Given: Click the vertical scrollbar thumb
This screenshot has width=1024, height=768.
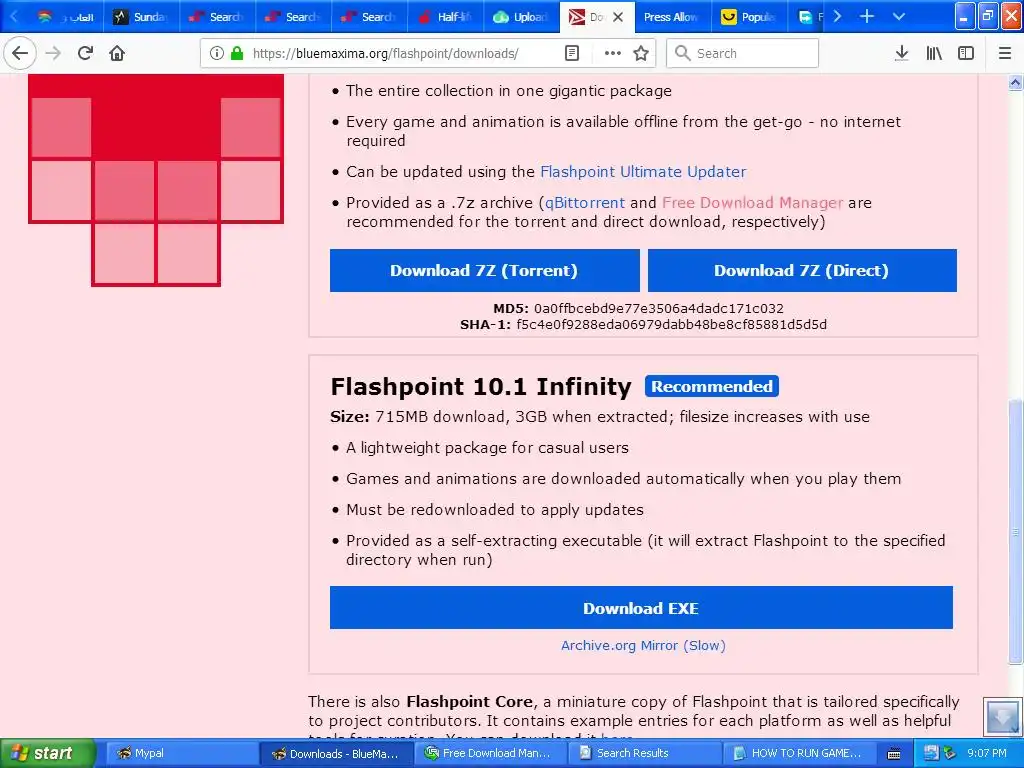Looking at the screenshot, I should point(1016,530).
